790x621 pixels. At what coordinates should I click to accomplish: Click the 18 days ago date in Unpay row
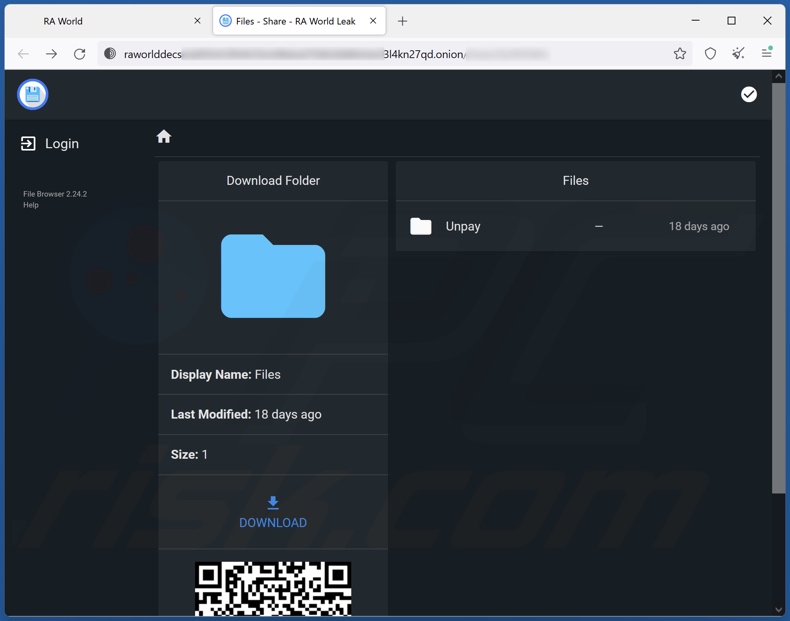(699, 227)
